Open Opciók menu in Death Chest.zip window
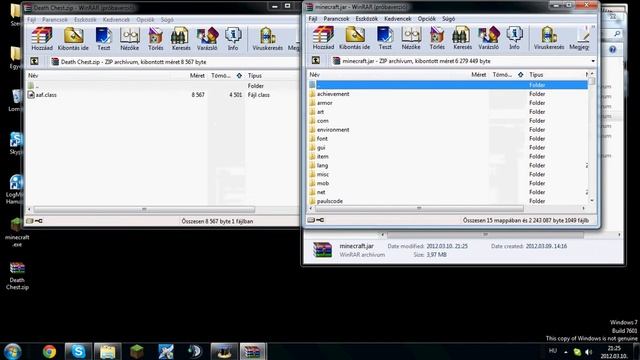This screenshot has width=640, height=360. click(145, 20)
